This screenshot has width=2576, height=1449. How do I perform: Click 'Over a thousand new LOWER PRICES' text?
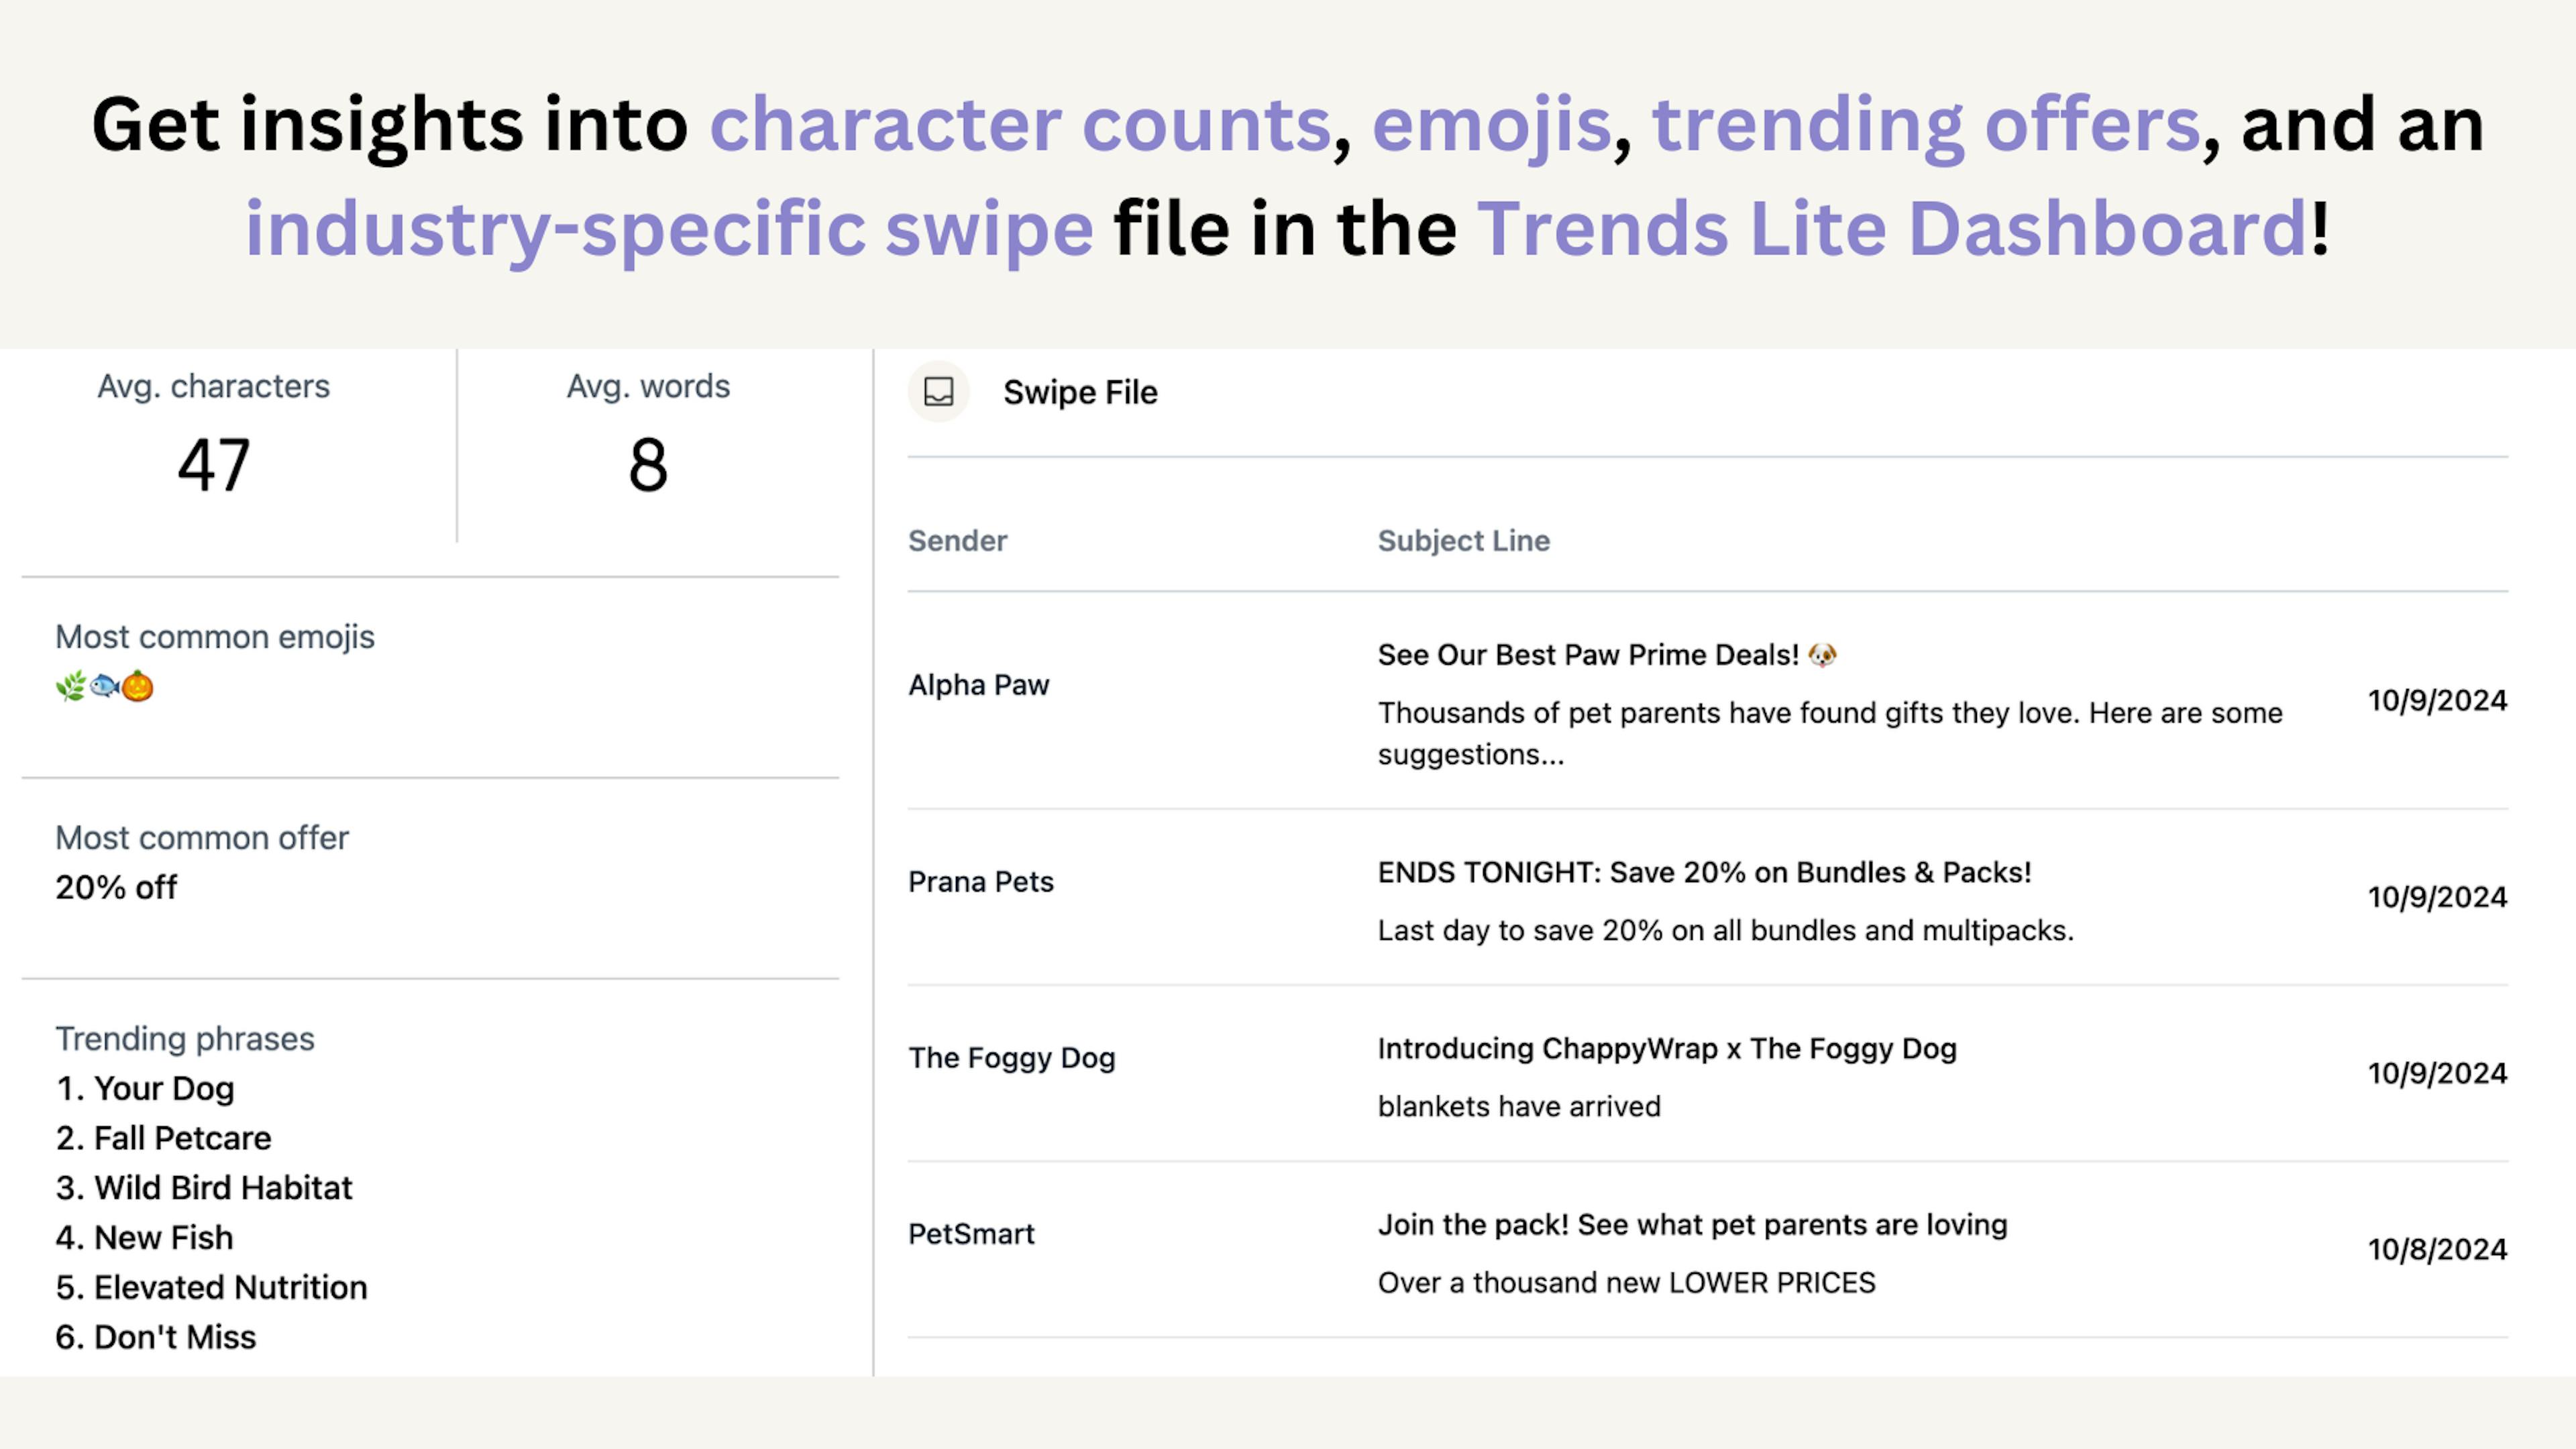tap(1627, 1283)
